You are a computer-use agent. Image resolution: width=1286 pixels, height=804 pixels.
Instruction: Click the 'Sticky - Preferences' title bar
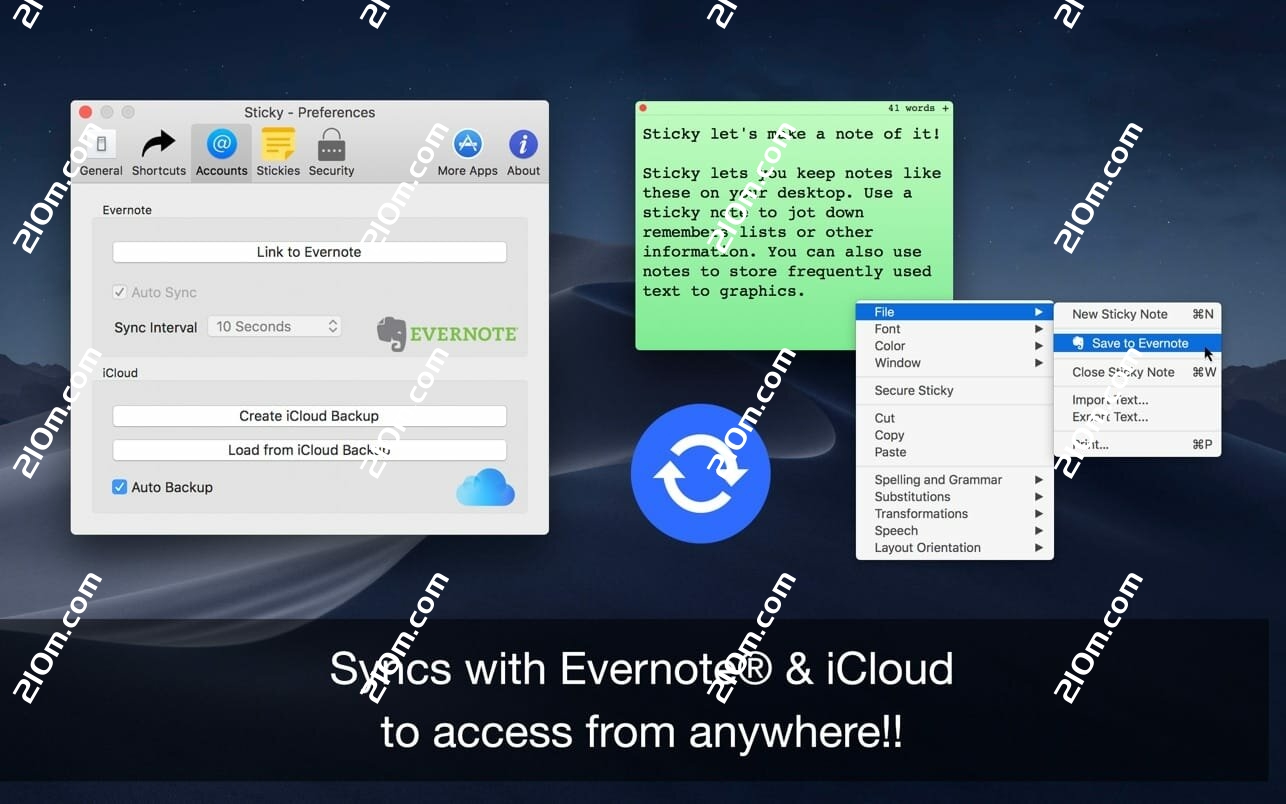pyautogui.click(x=309, y=112)
